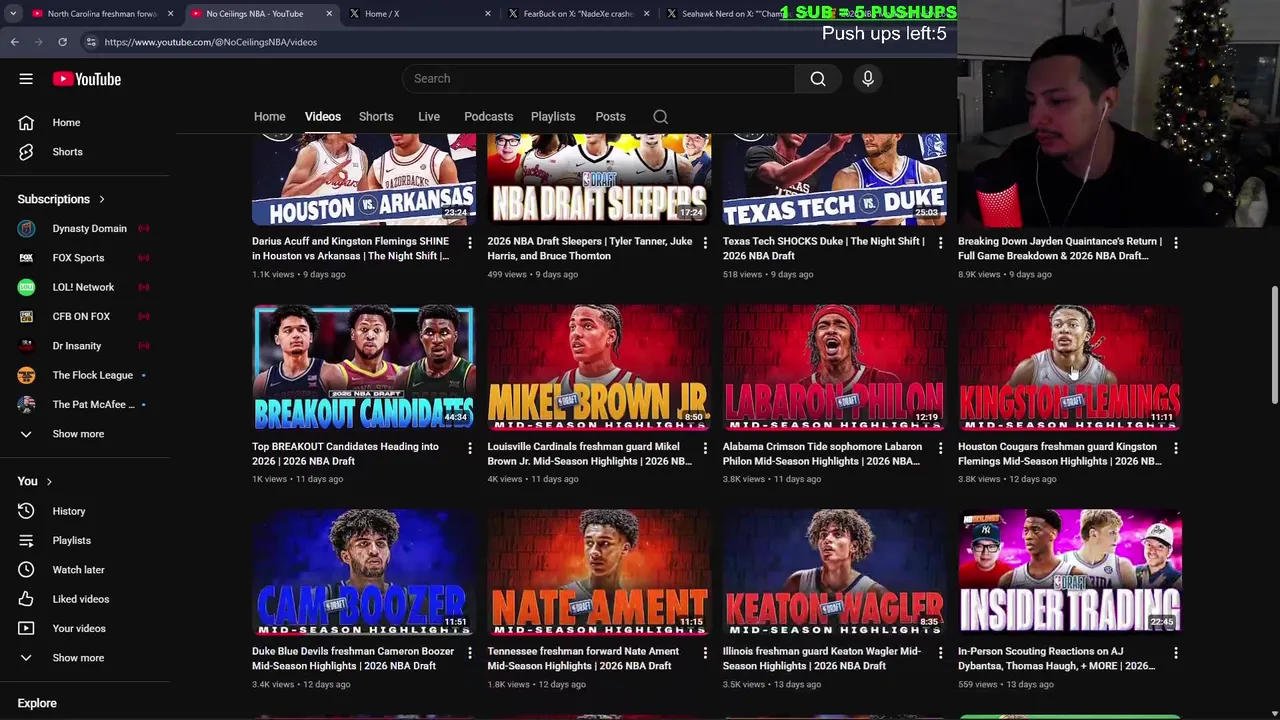Switch to channel Home tab
Screen dimensions: 1280x720
pyautogui.click(x=269, y=117)
